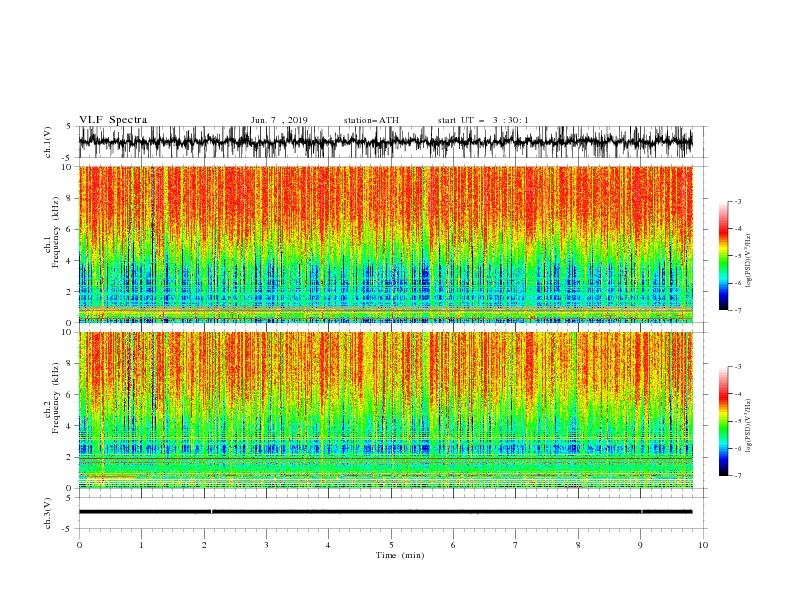Click the ch.1 voltage waveform trace
This screenshot has width=792, height=612.
385,142
